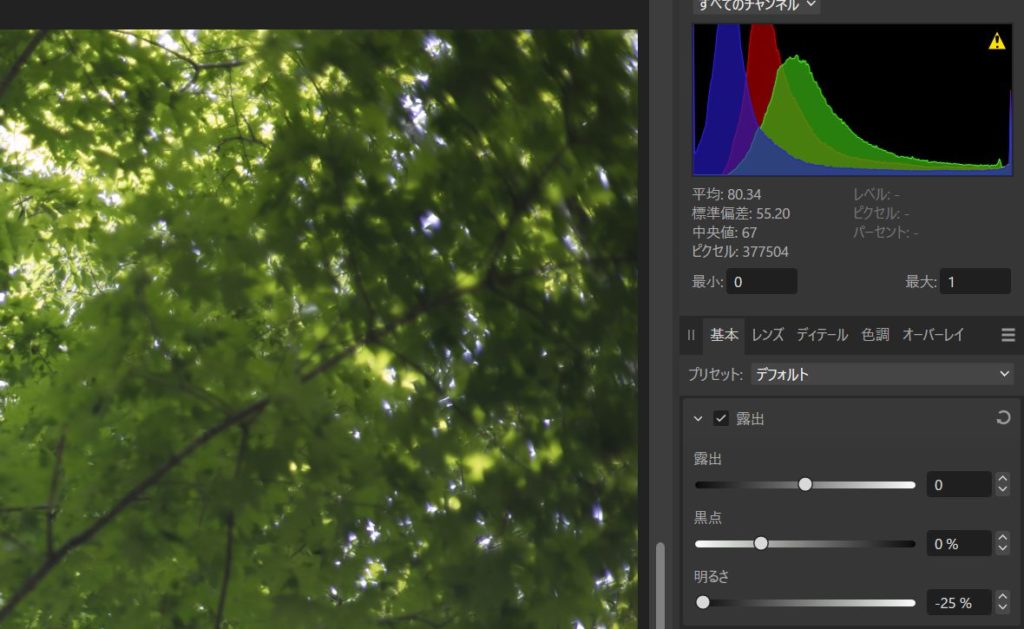
Task: Switch to the オーバーレイ tab
Action: tap(933, 335)
